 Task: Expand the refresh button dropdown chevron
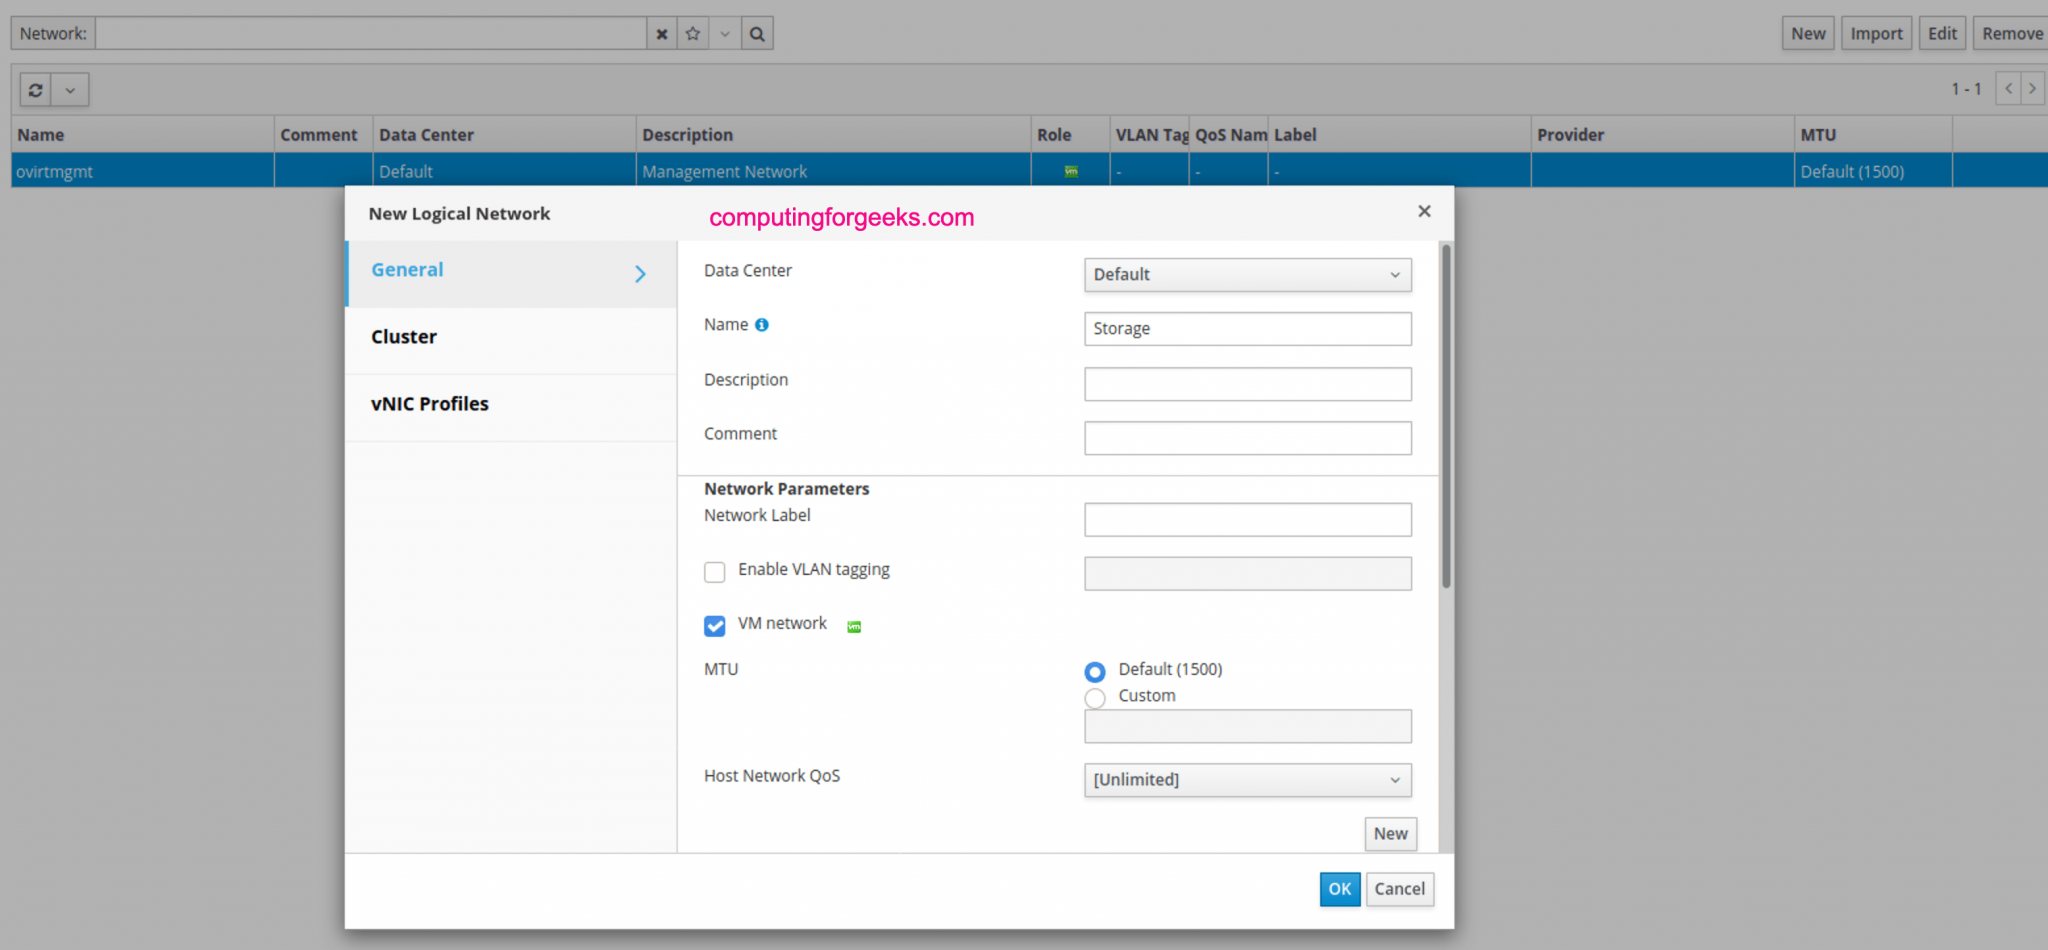click(x=70, y=88)
